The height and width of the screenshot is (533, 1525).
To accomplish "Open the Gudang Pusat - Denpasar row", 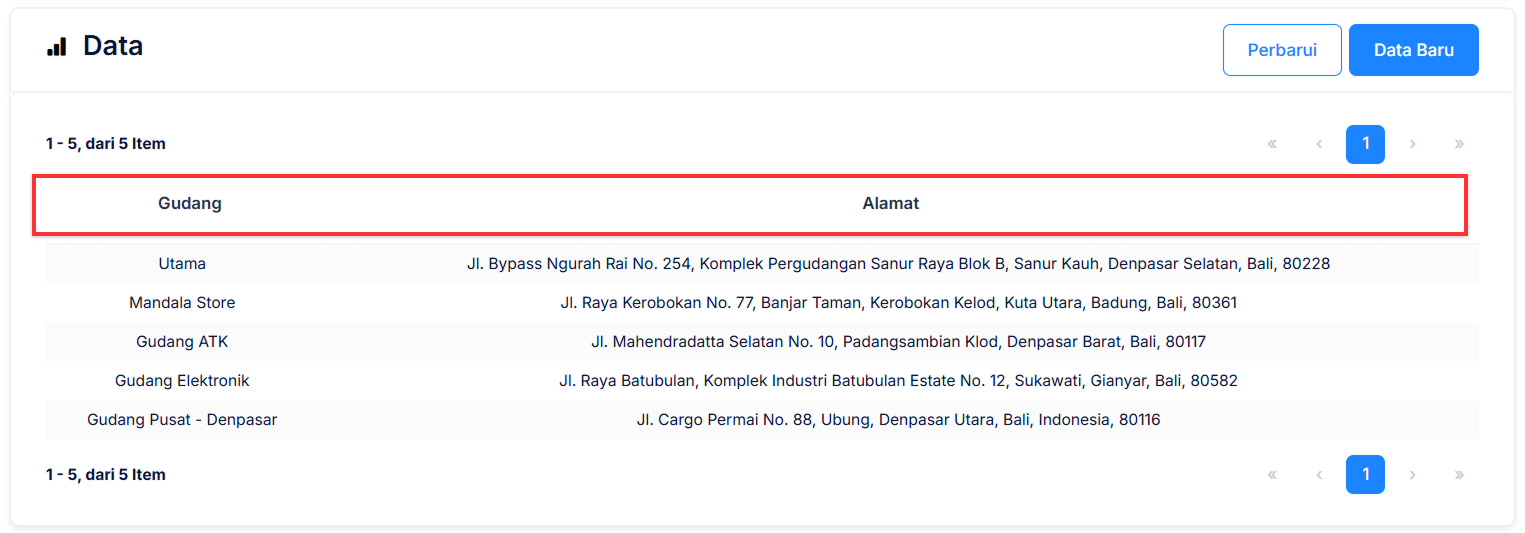I will 182,420.
